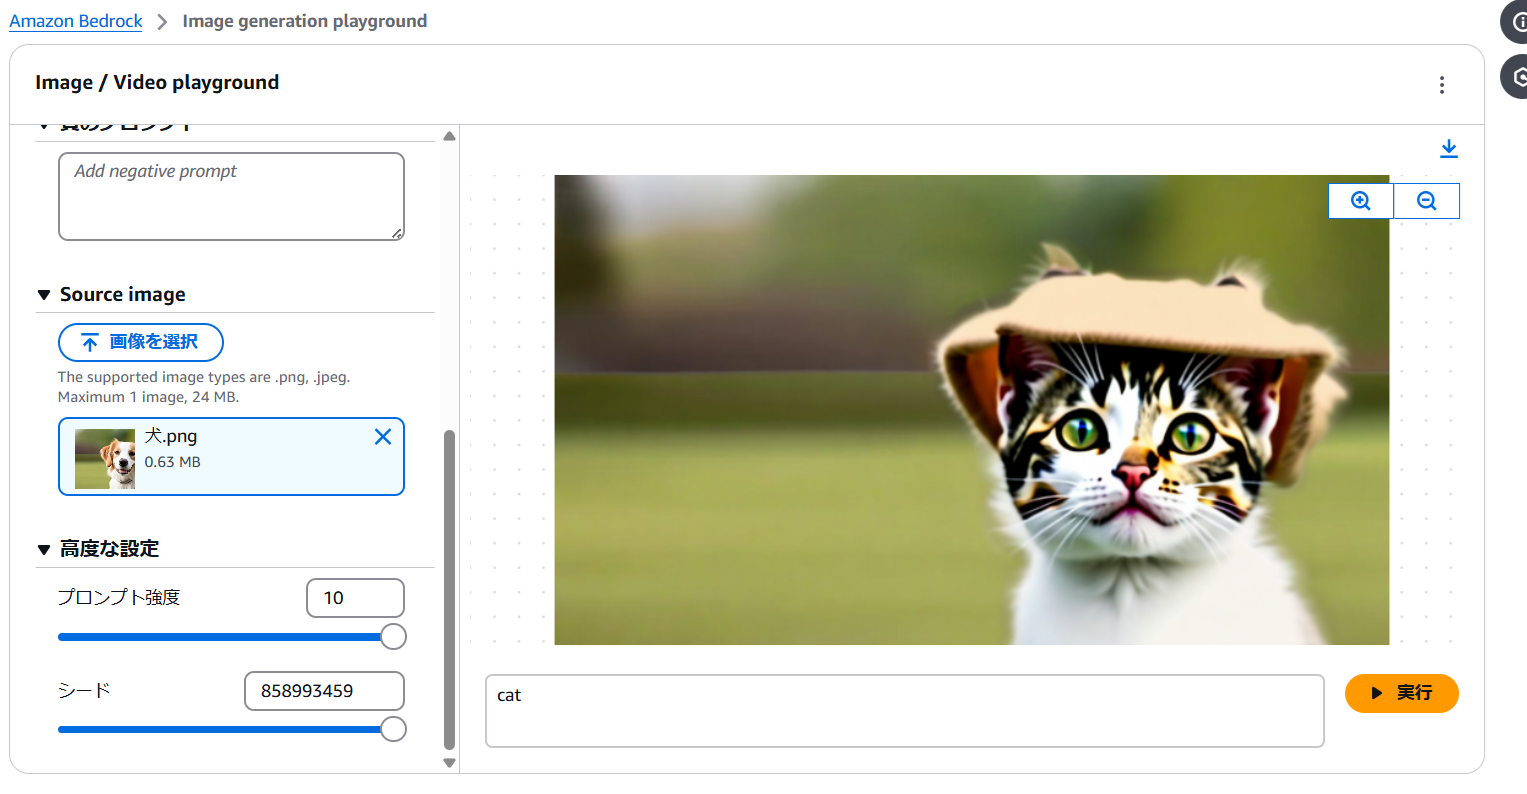Viewport: 1527px width, 794px height.
Task: Collapse the Source image section
Action: (44, 295)
